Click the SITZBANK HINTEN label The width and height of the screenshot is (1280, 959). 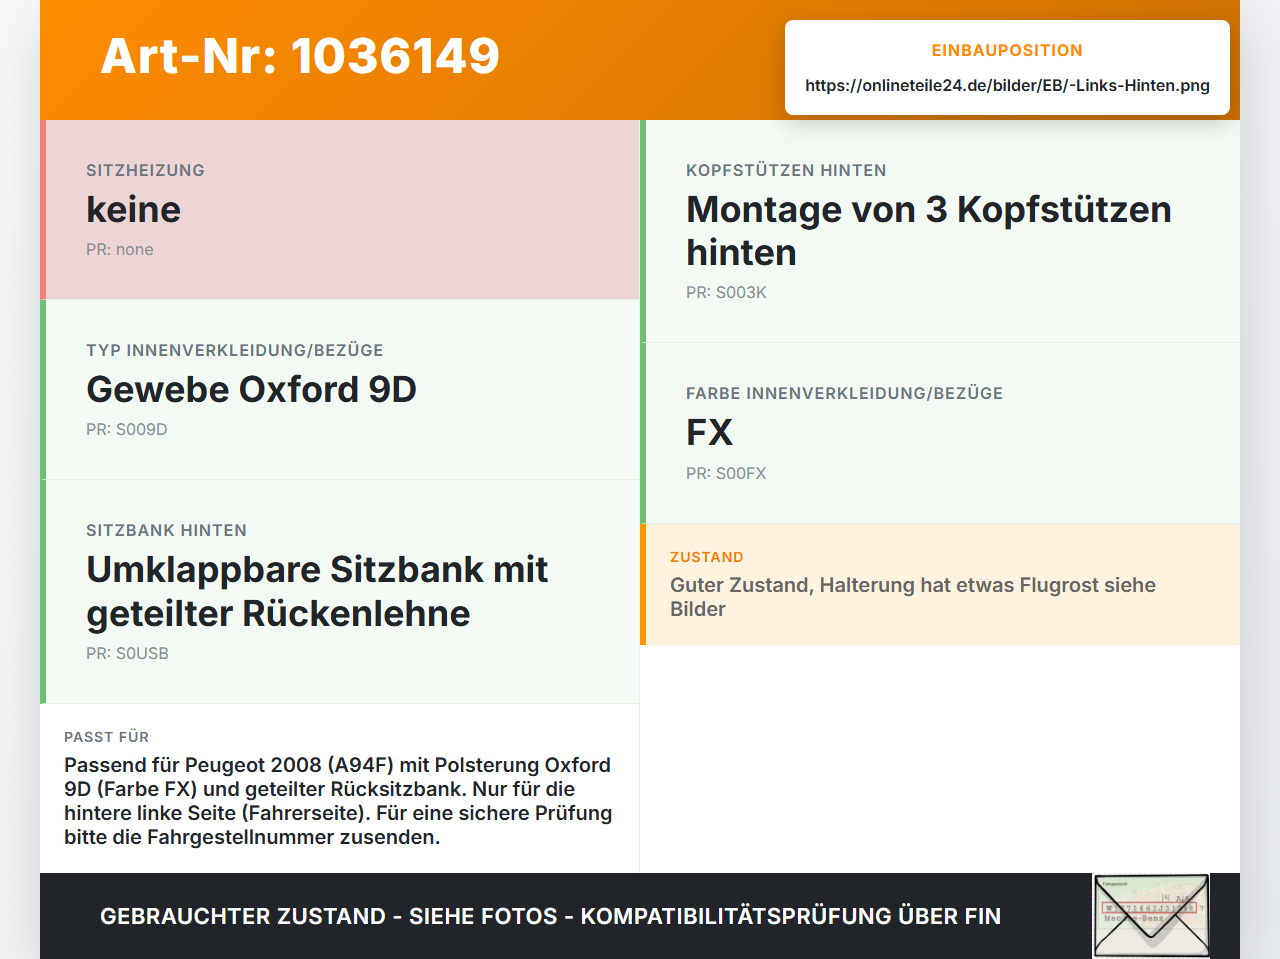[x=166, y=530]
